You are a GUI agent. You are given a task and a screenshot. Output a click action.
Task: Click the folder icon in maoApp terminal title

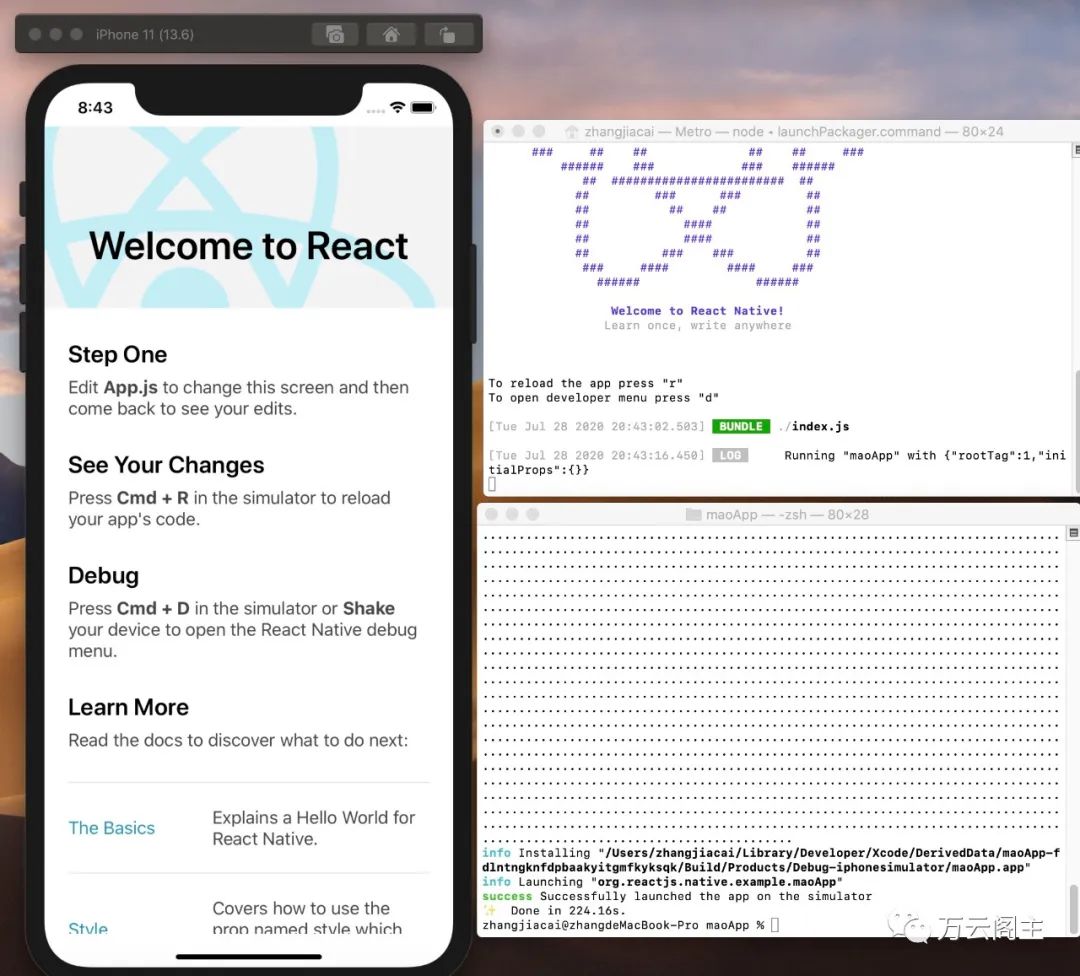[694, 515]
